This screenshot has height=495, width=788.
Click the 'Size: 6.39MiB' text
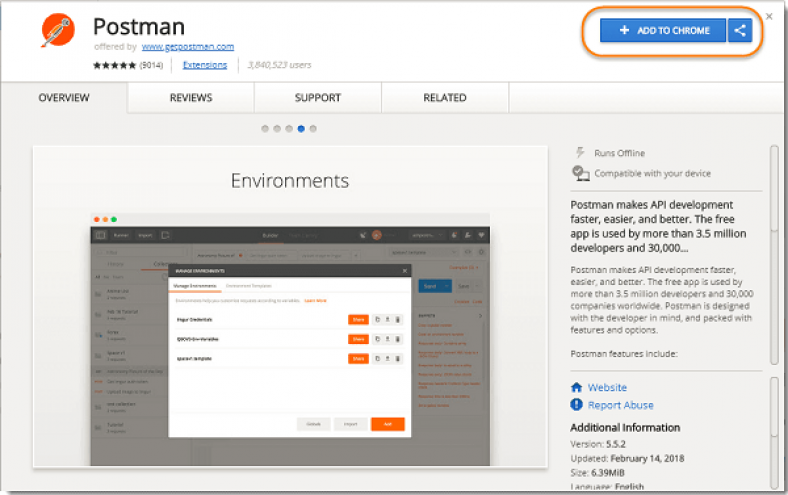point(598,473)
